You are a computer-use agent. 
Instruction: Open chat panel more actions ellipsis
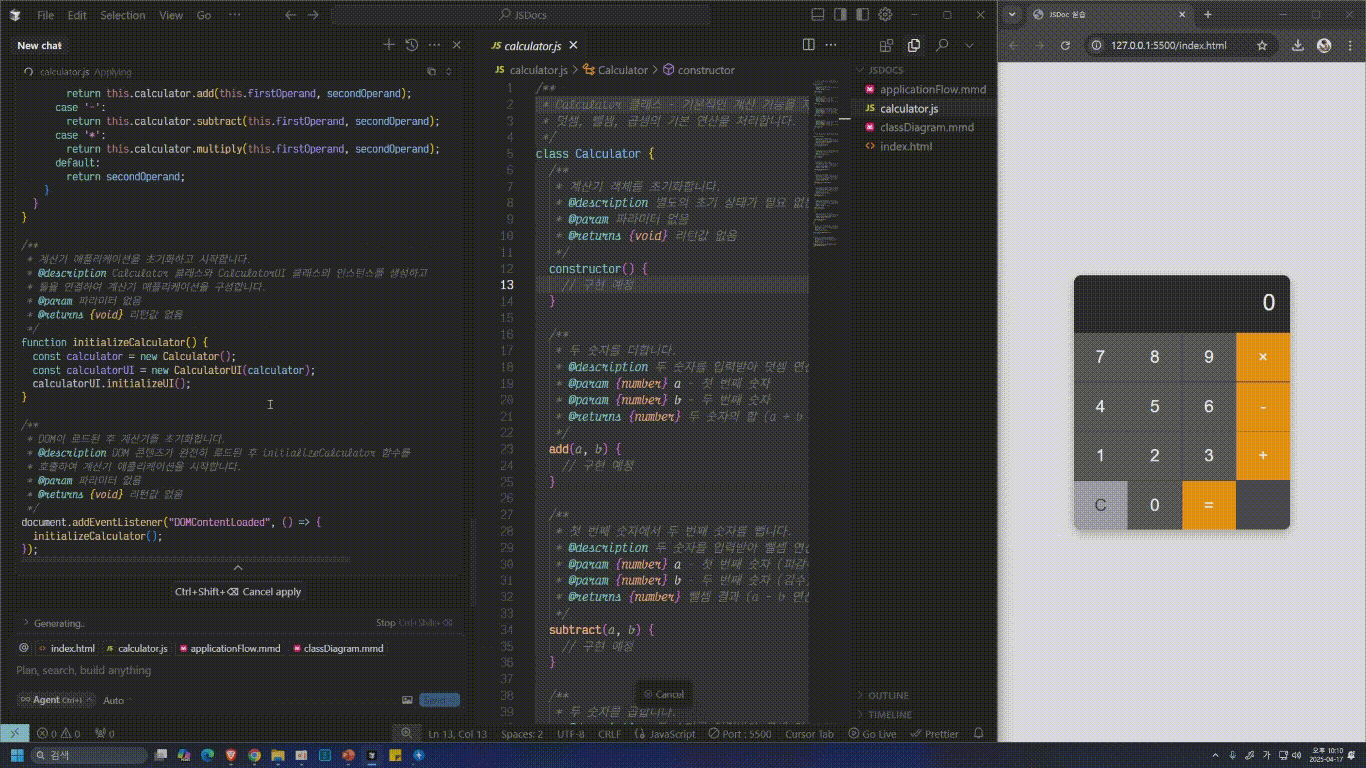click(434, 45)
